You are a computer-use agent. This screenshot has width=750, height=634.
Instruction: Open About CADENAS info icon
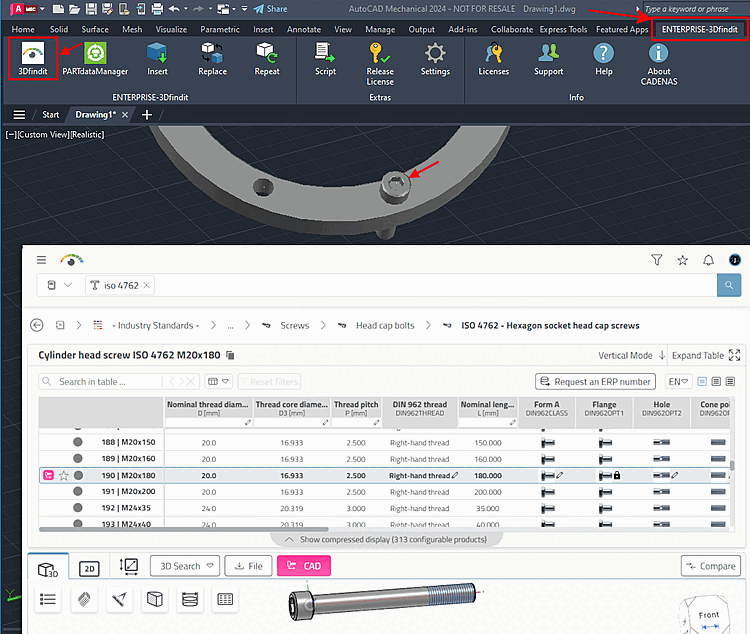click(x=659, y=63)
